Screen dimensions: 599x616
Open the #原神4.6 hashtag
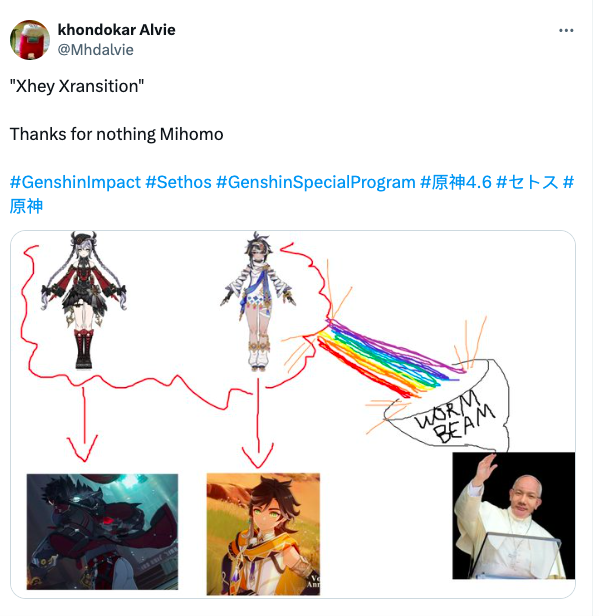[456, 182]
